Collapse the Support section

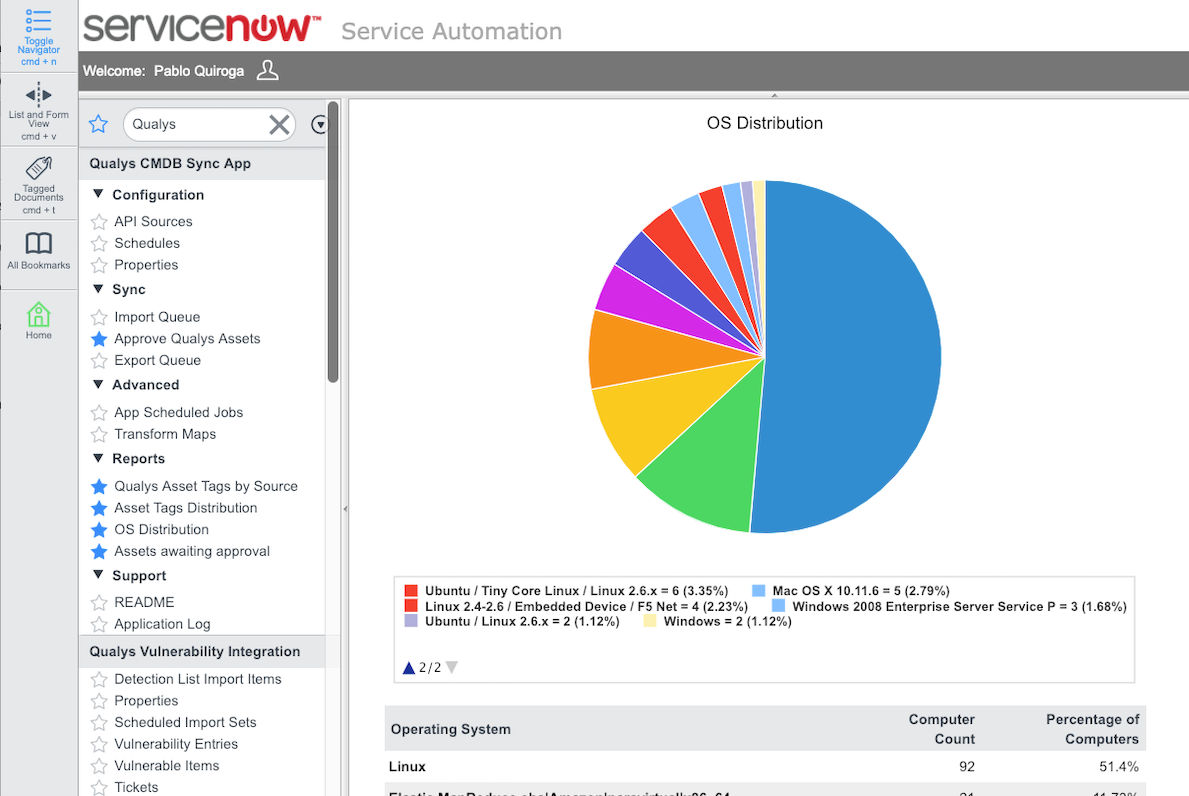(98, 575)
